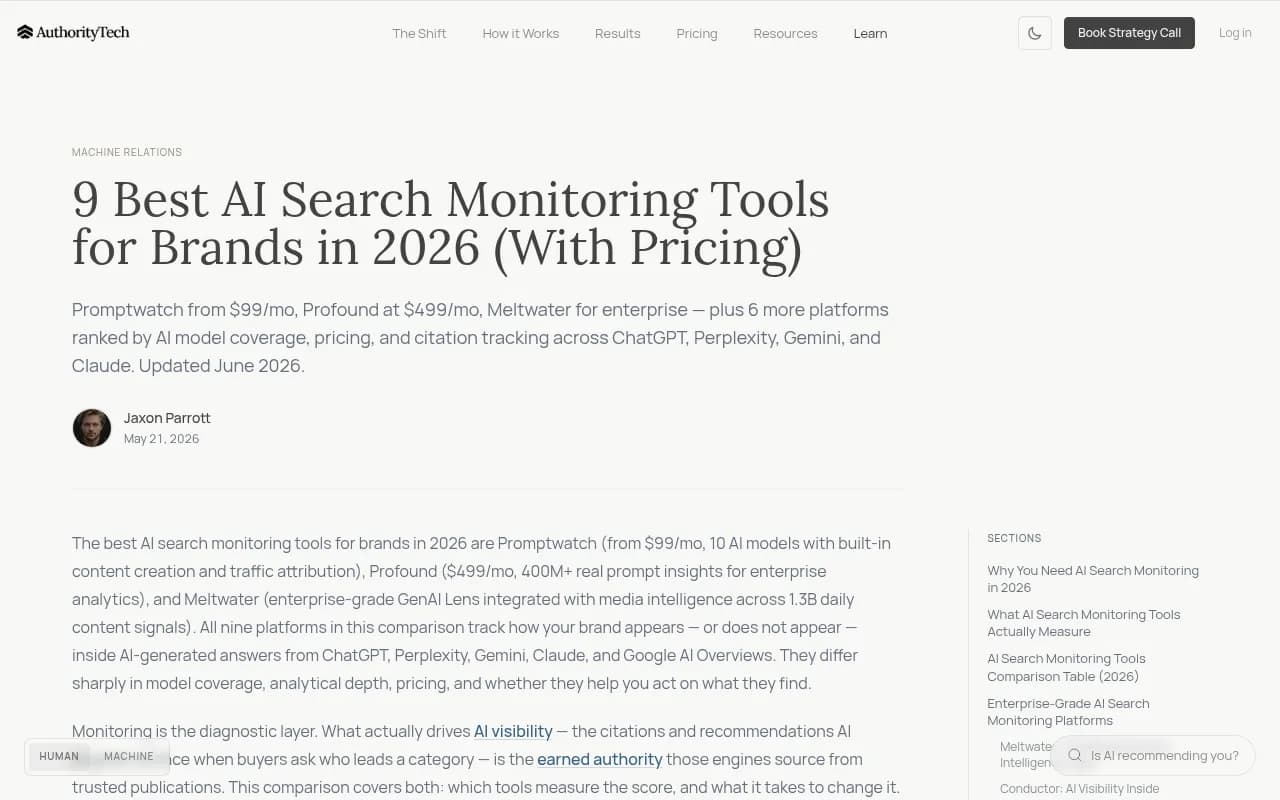Jump to Enterprise-Grade AI Search Monitoring Platforms
Viewport: 1280px width, 800px height.
pos(1068,712)
